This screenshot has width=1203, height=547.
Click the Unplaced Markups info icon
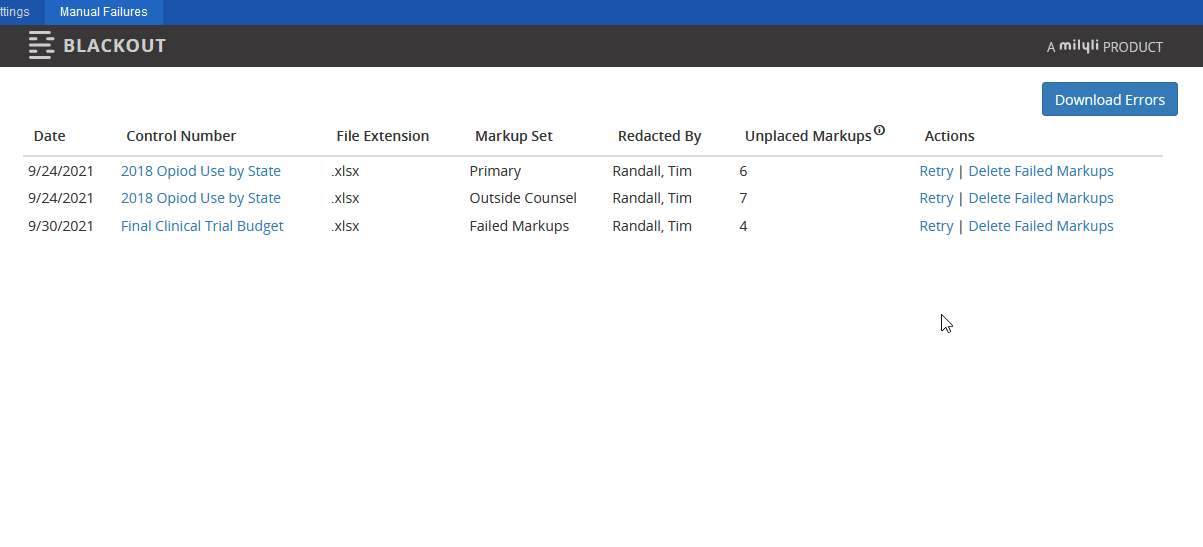pos(879,130)
